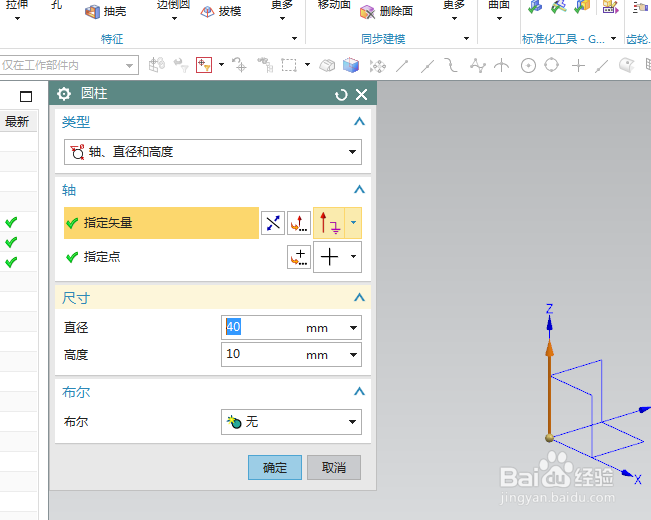Screen dimensions: 651x520
Task: Open the Point Dialog icon in 指定点 row
Action: tap(299, 257)
